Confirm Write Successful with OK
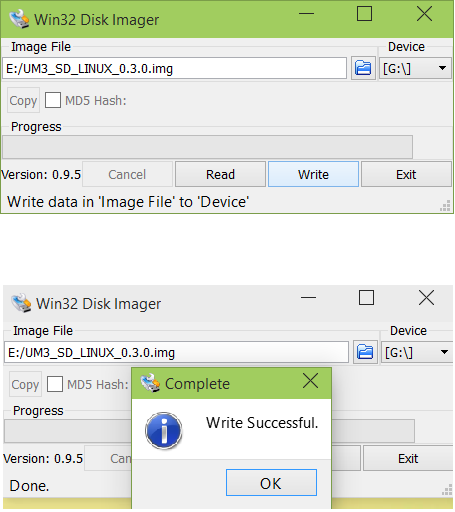This screenshot has width=455, height=512. click(271, 483)
